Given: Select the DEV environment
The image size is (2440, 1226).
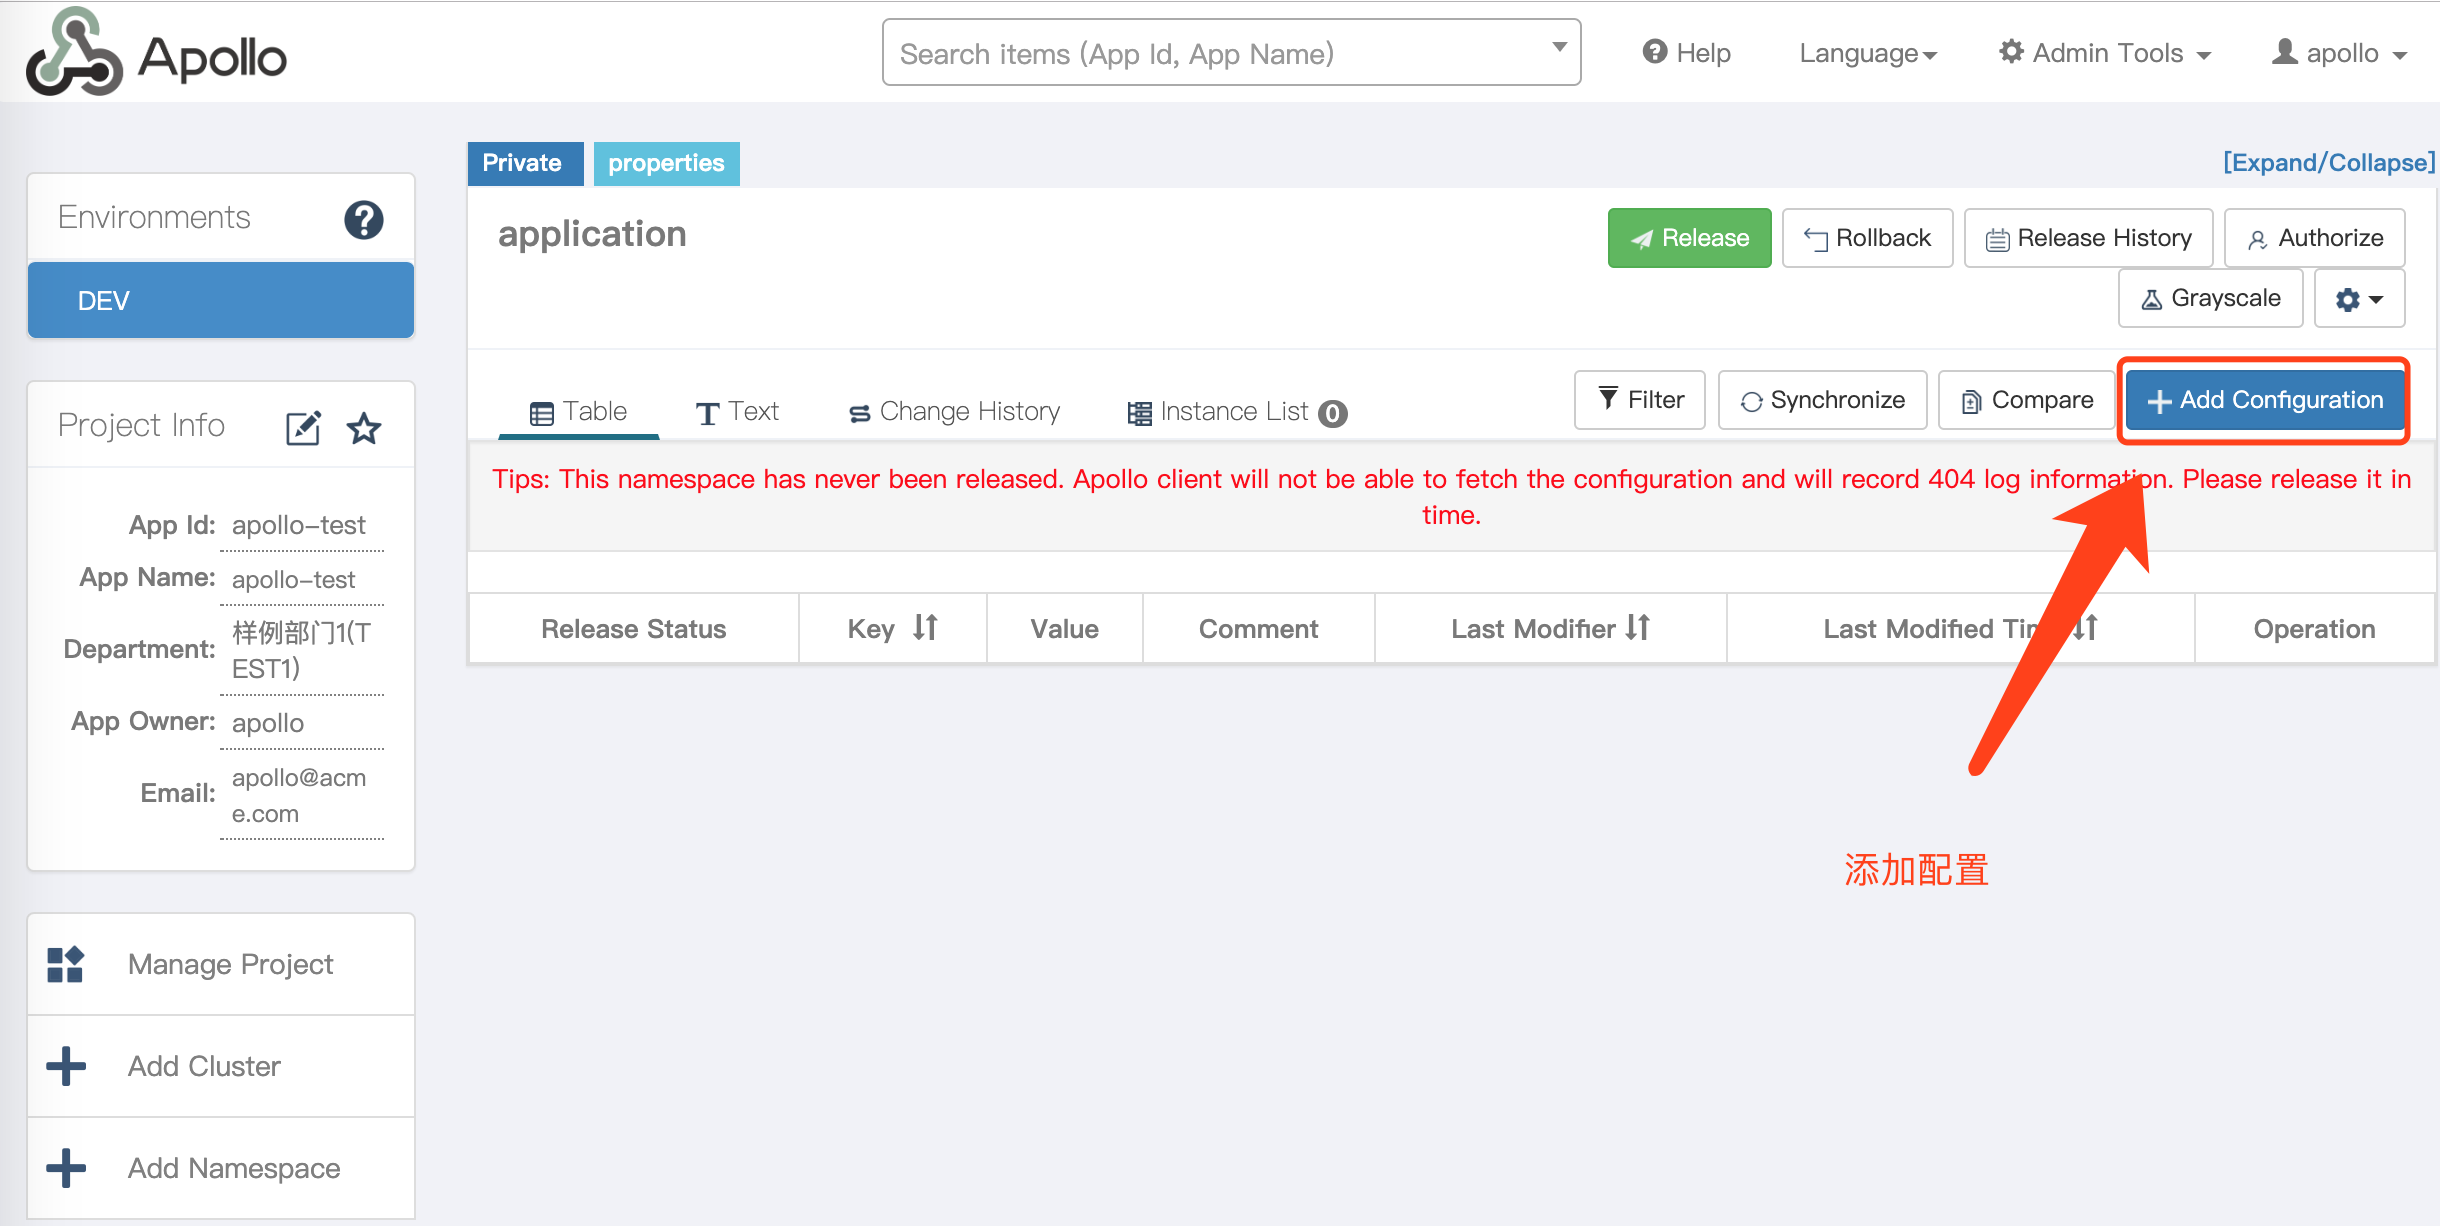Looking at the screenshot, I should 221,300.
